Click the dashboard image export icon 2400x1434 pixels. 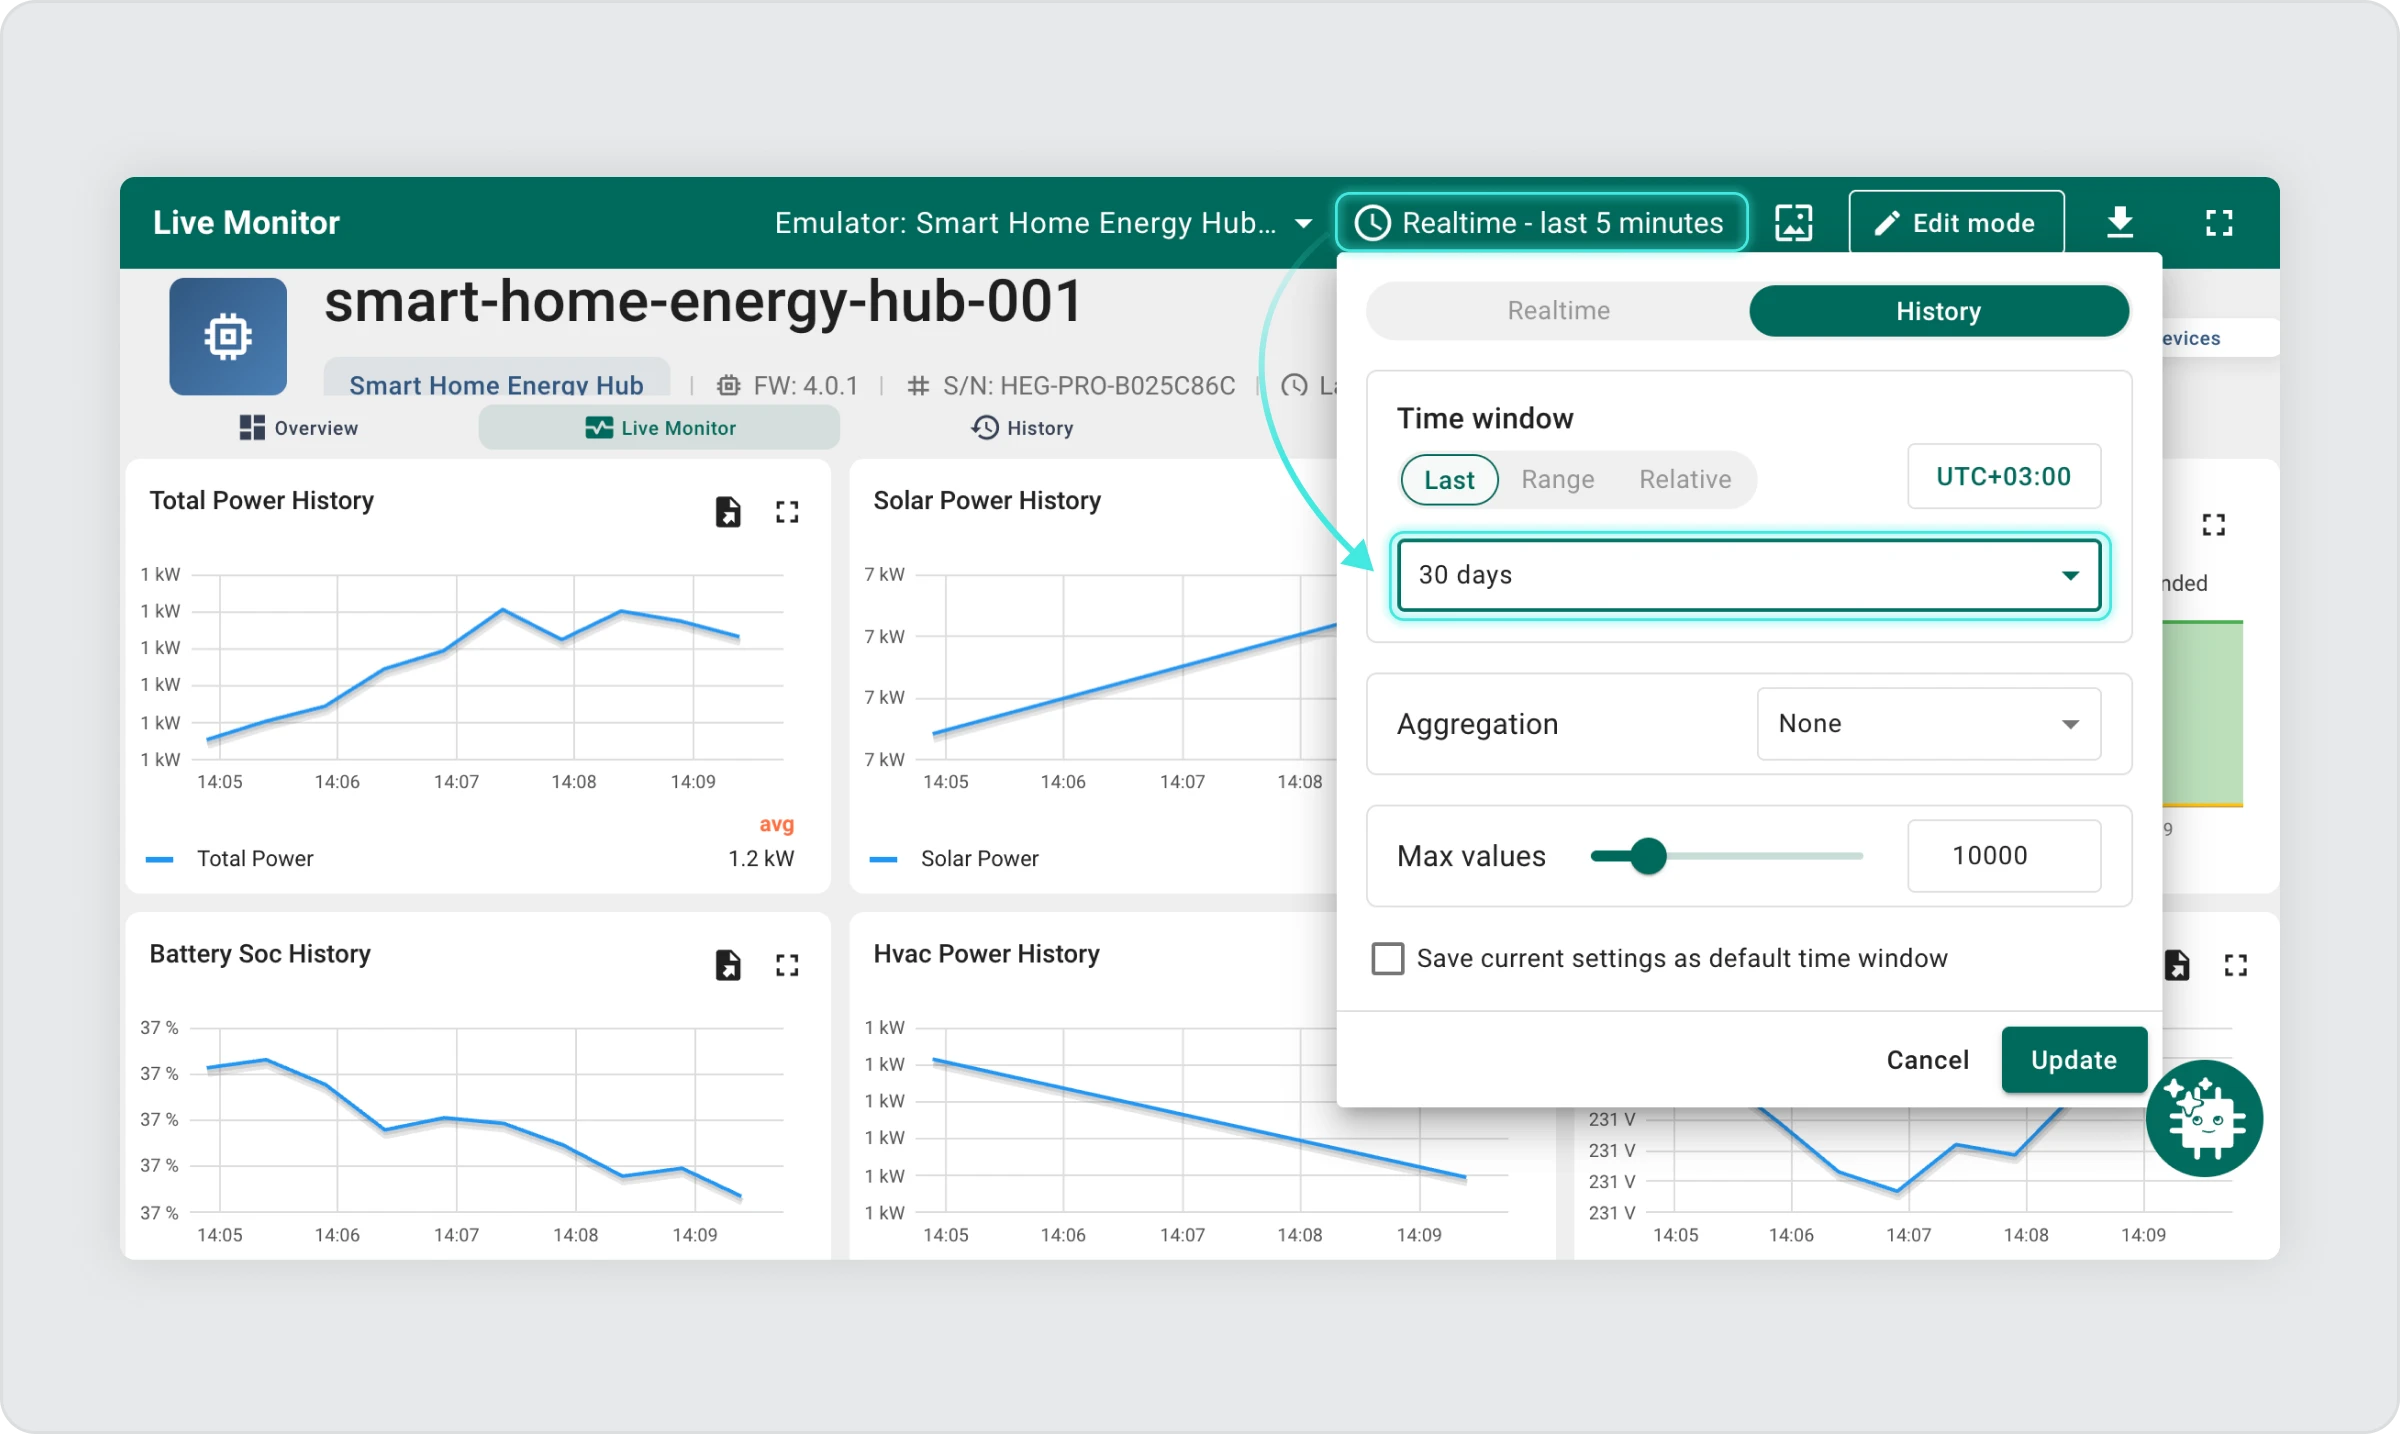click(1793, 222)
